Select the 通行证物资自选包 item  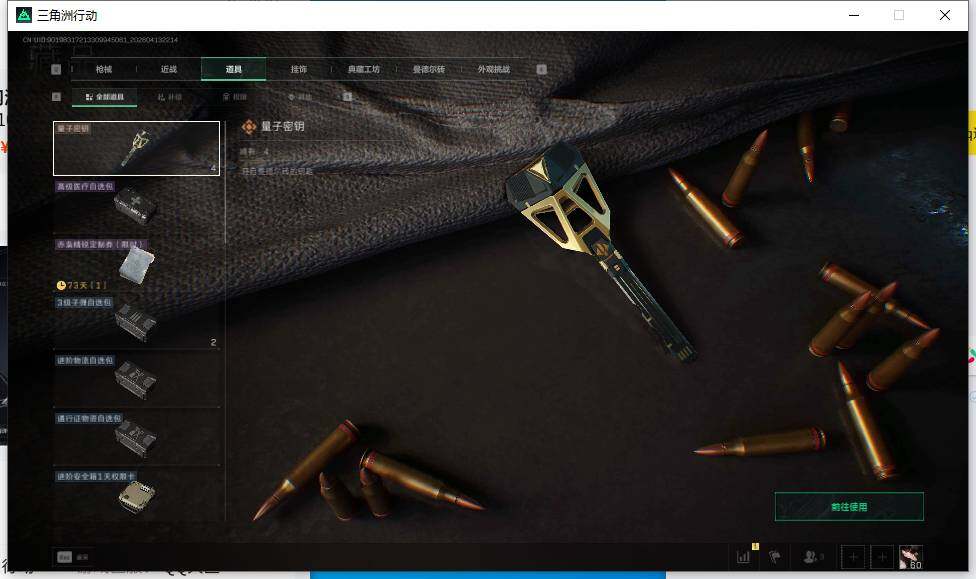[x=136, y=438]
